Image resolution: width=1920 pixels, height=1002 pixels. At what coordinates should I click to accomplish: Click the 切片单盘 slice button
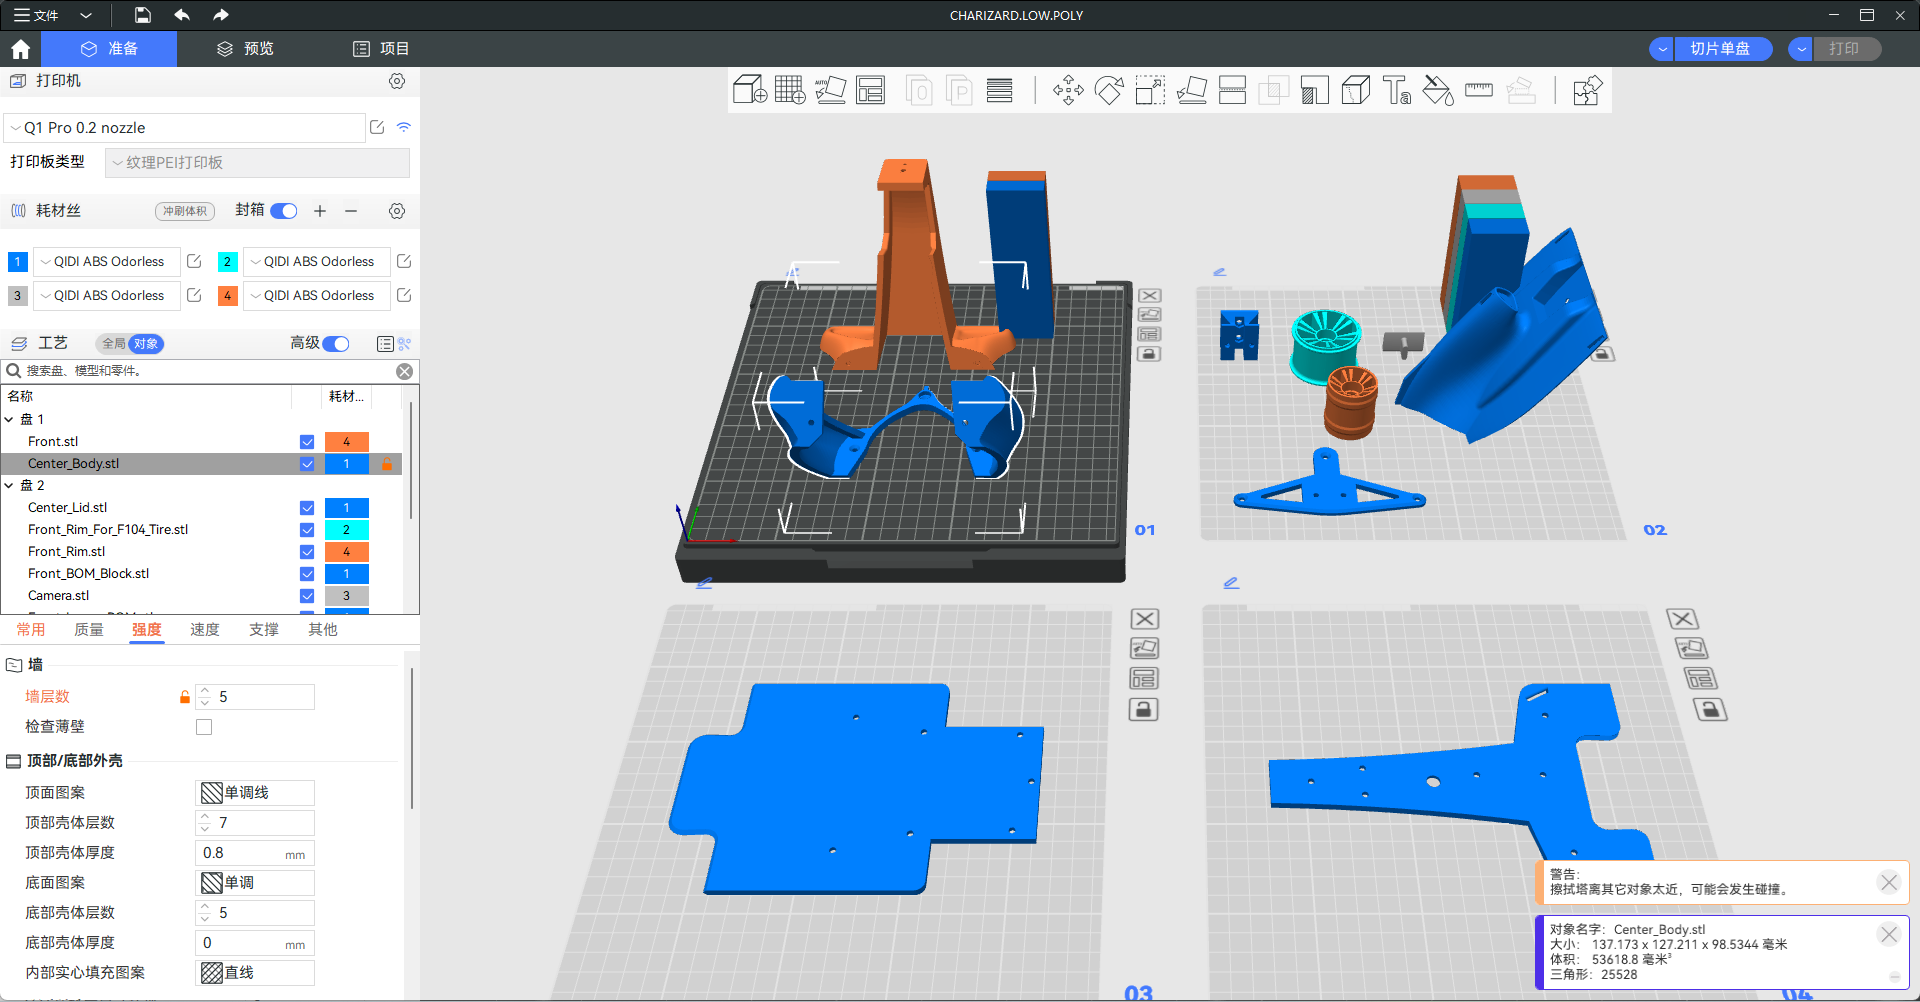pos(1719,49)
